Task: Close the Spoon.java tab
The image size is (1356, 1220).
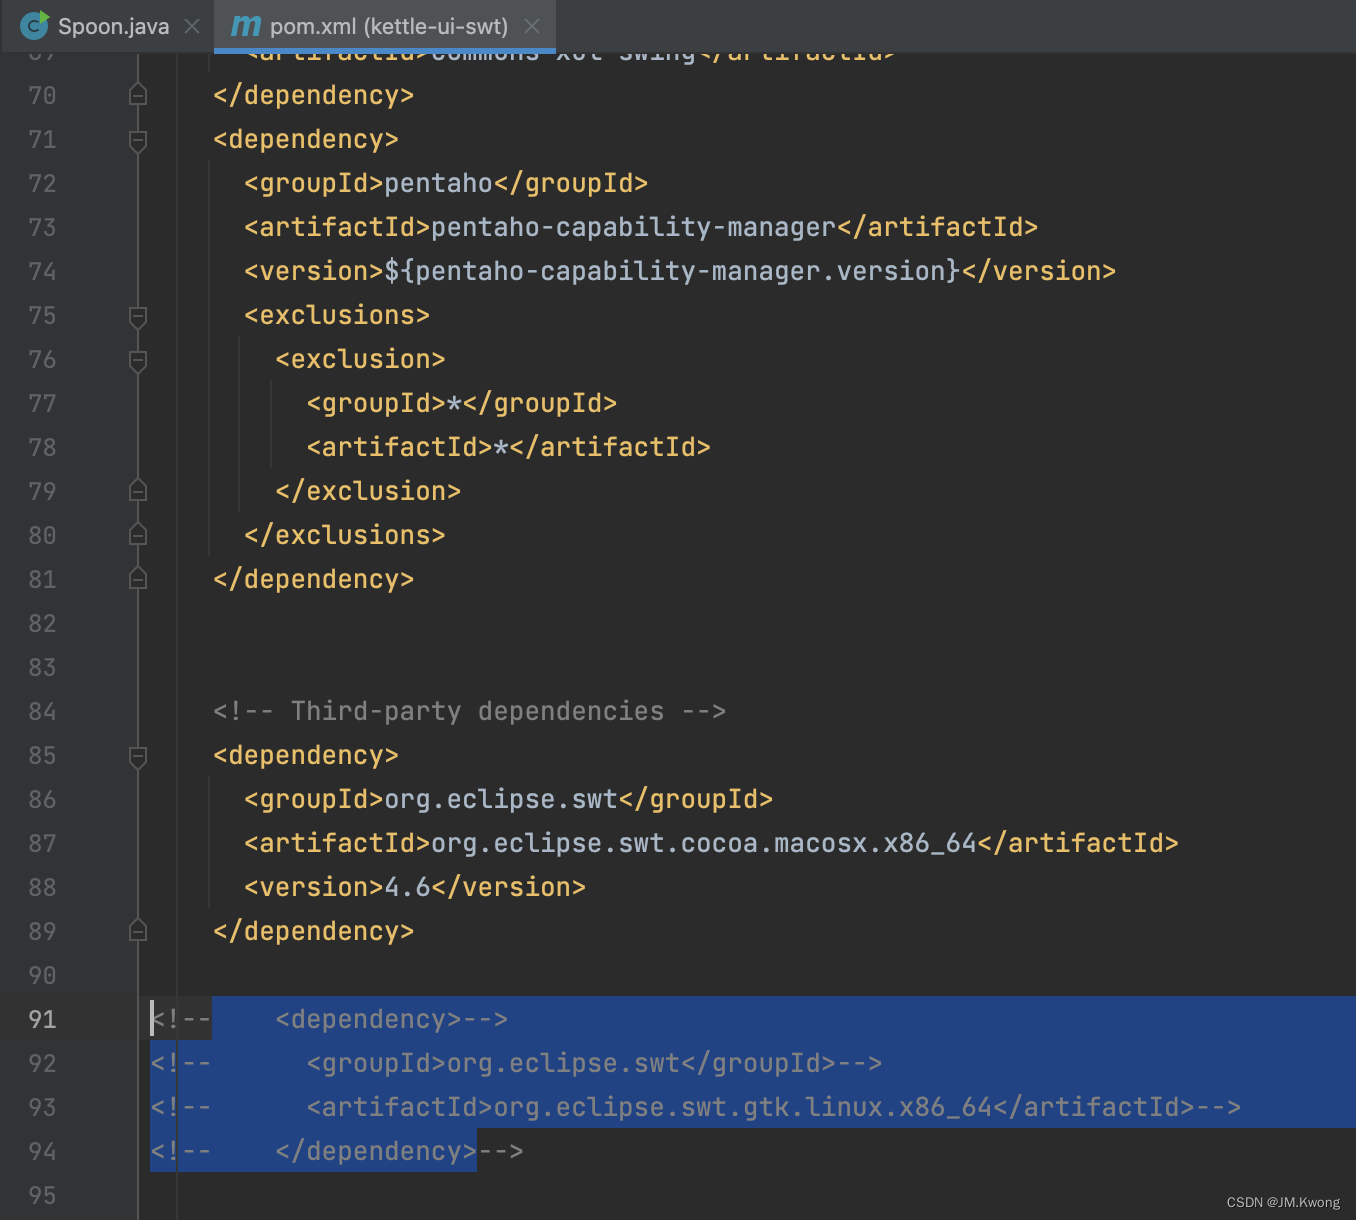Action: pos(190,27)
